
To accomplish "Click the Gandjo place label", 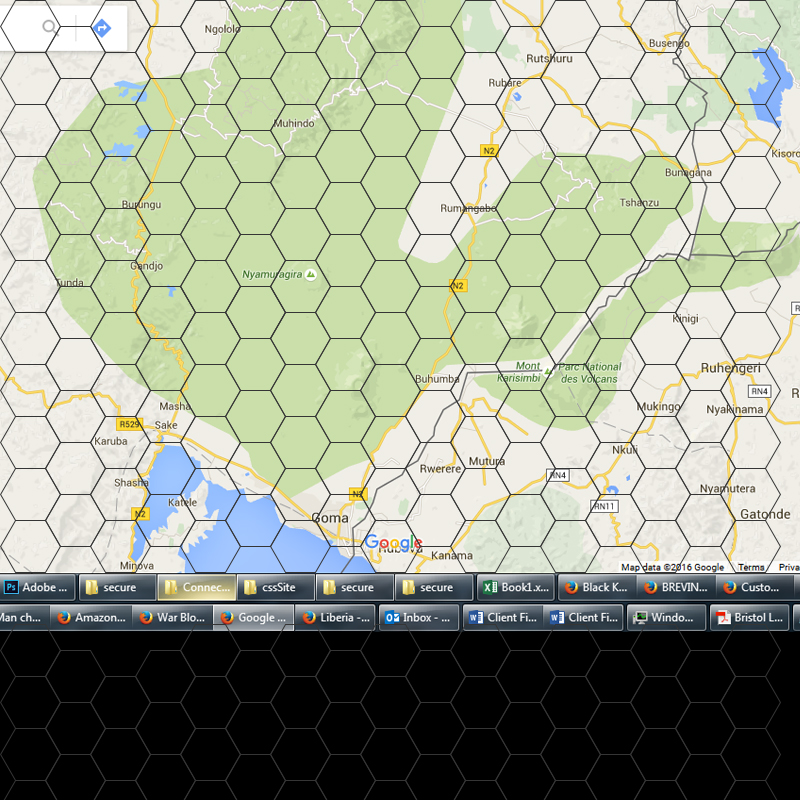I will [x=146, y=266].
